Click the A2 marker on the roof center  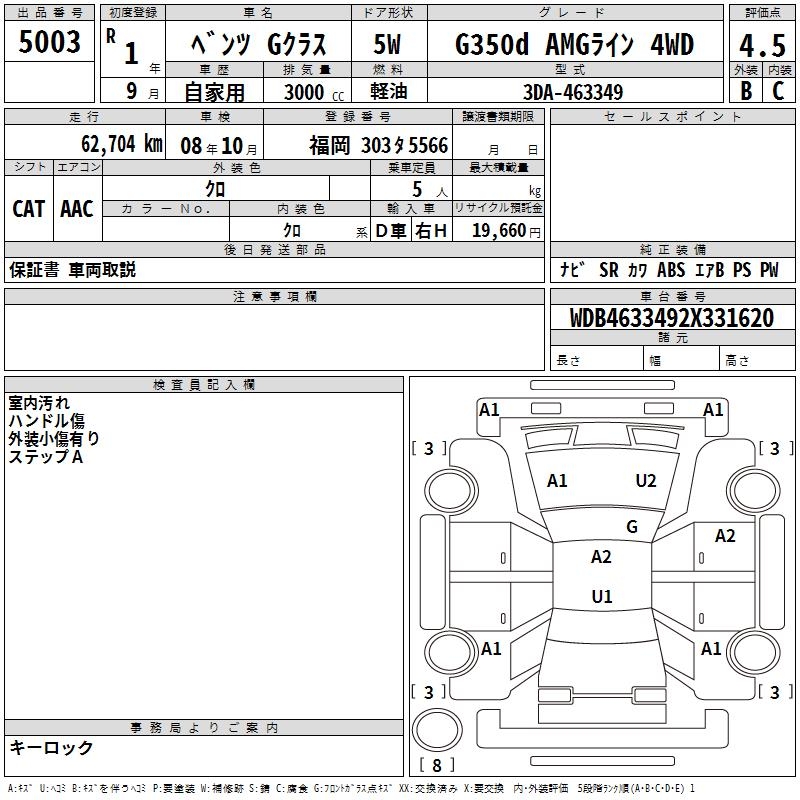(x=601, y=557)
